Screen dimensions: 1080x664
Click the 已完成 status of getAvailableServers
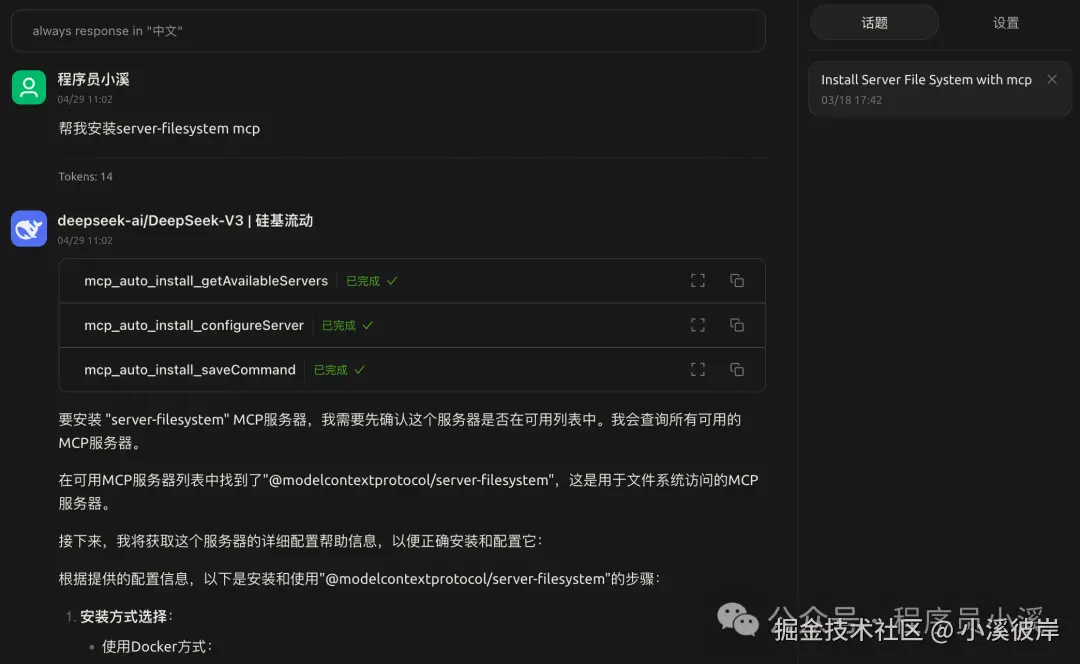tap(371, 281)
